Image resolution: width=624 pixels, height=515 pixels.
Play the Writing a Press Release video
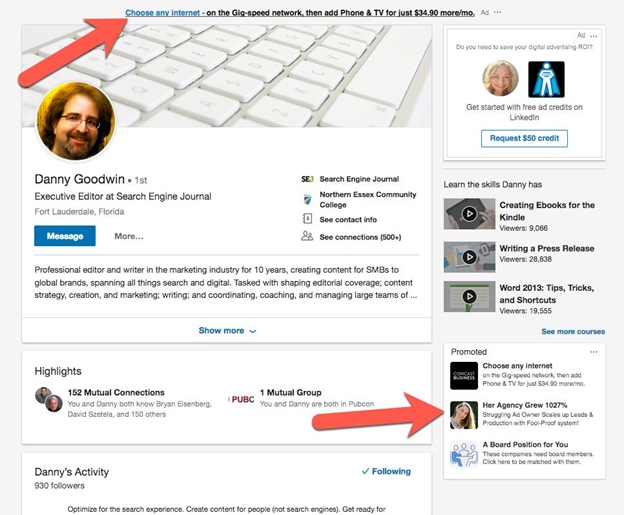[x=470, y=255]
